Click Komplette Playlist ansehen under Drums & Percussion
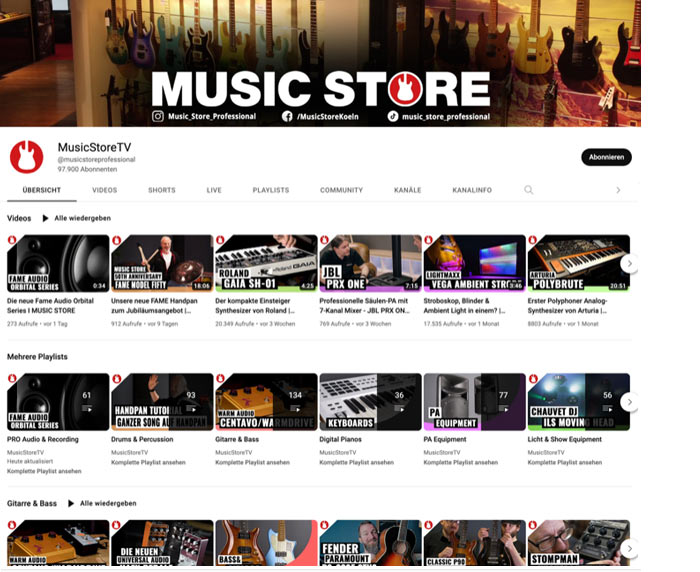Viewport: 700px width, 572px height. pos(148,462)
